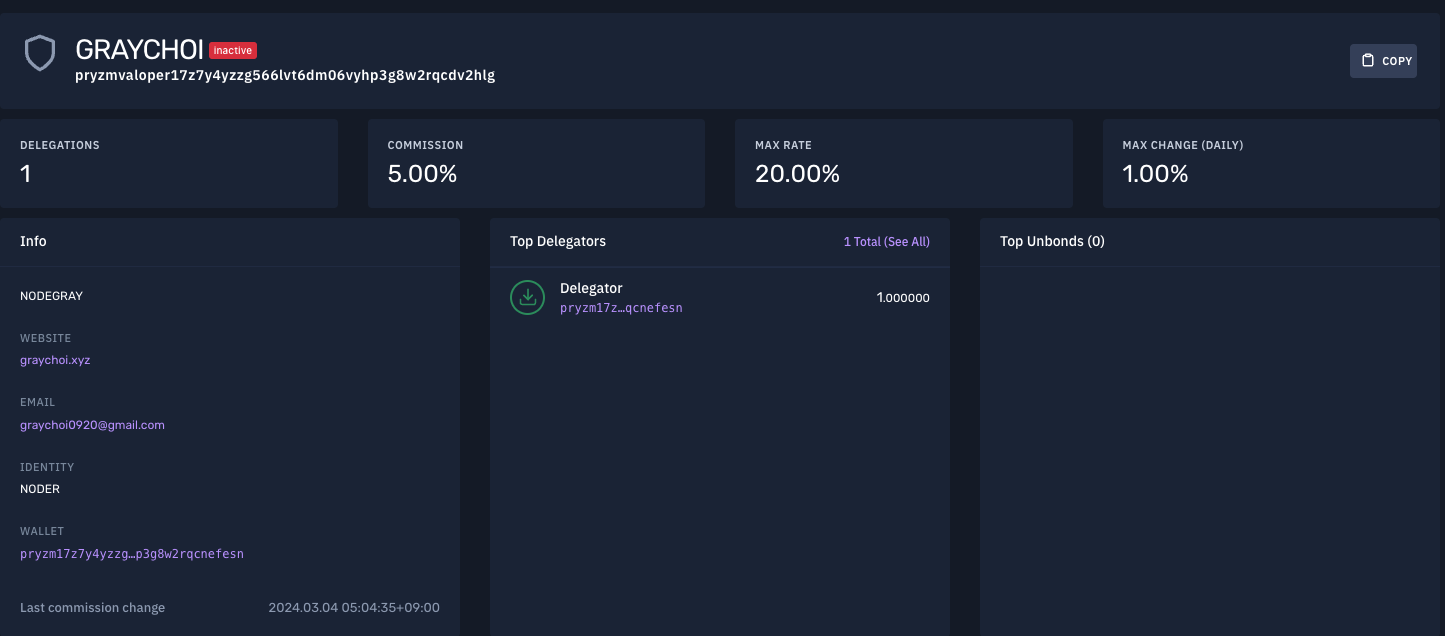Click the NODEGRAY description text
This screenshot has width=1445, height=636.
[52, 296]
